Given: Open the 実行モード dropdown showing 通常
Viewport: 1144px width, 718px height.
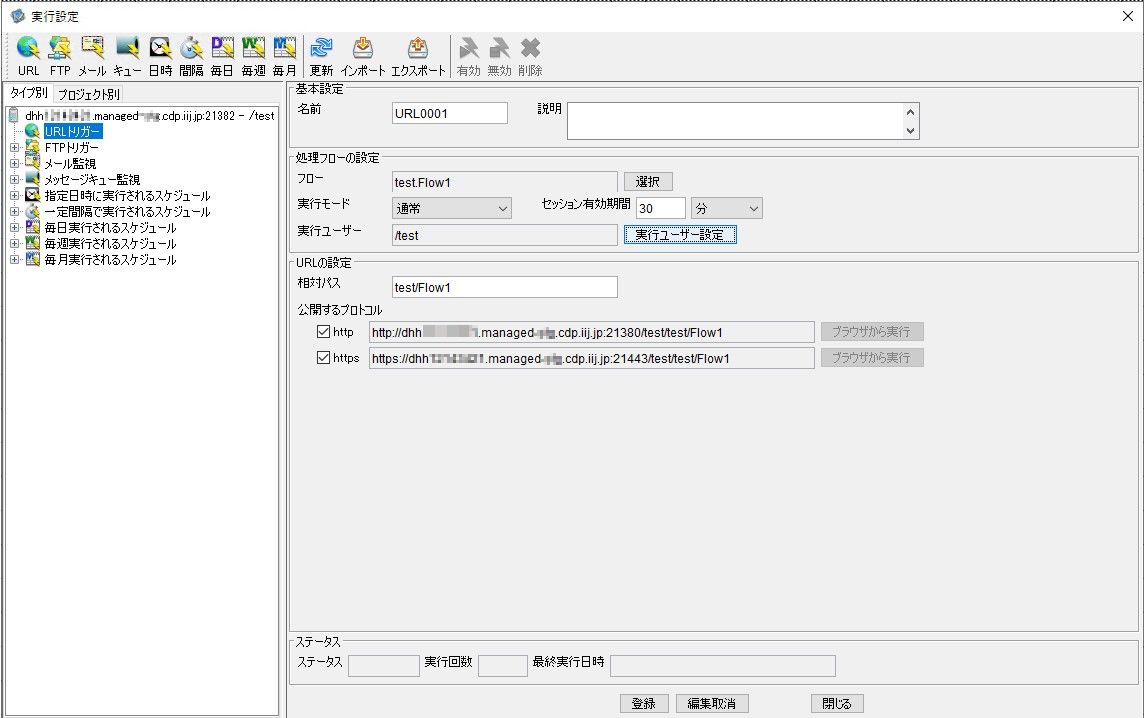Looking at the screenshot, I should click(x=452, y=208).
